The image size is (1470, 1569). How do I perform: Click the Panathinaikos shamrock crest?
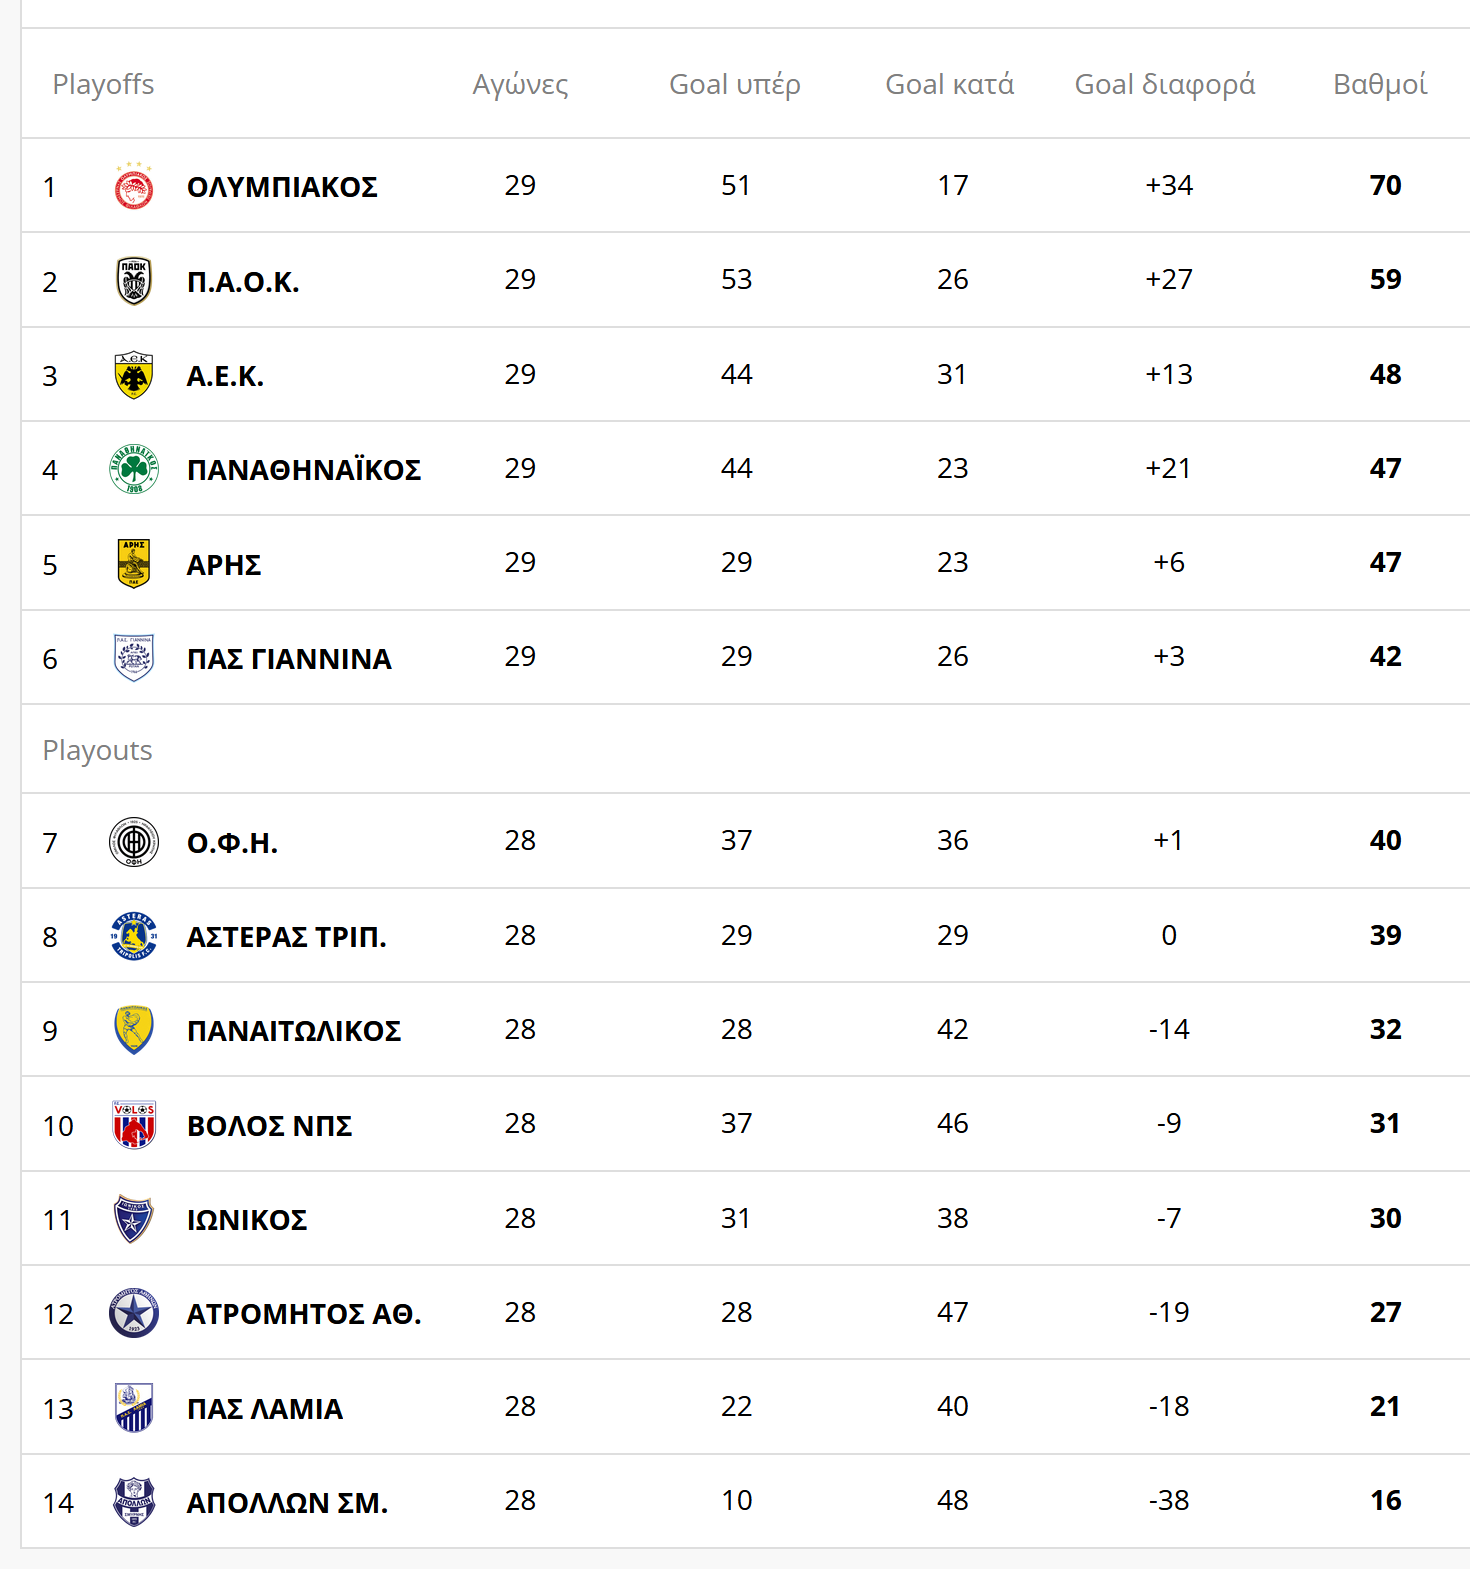(x=134, y=469)
